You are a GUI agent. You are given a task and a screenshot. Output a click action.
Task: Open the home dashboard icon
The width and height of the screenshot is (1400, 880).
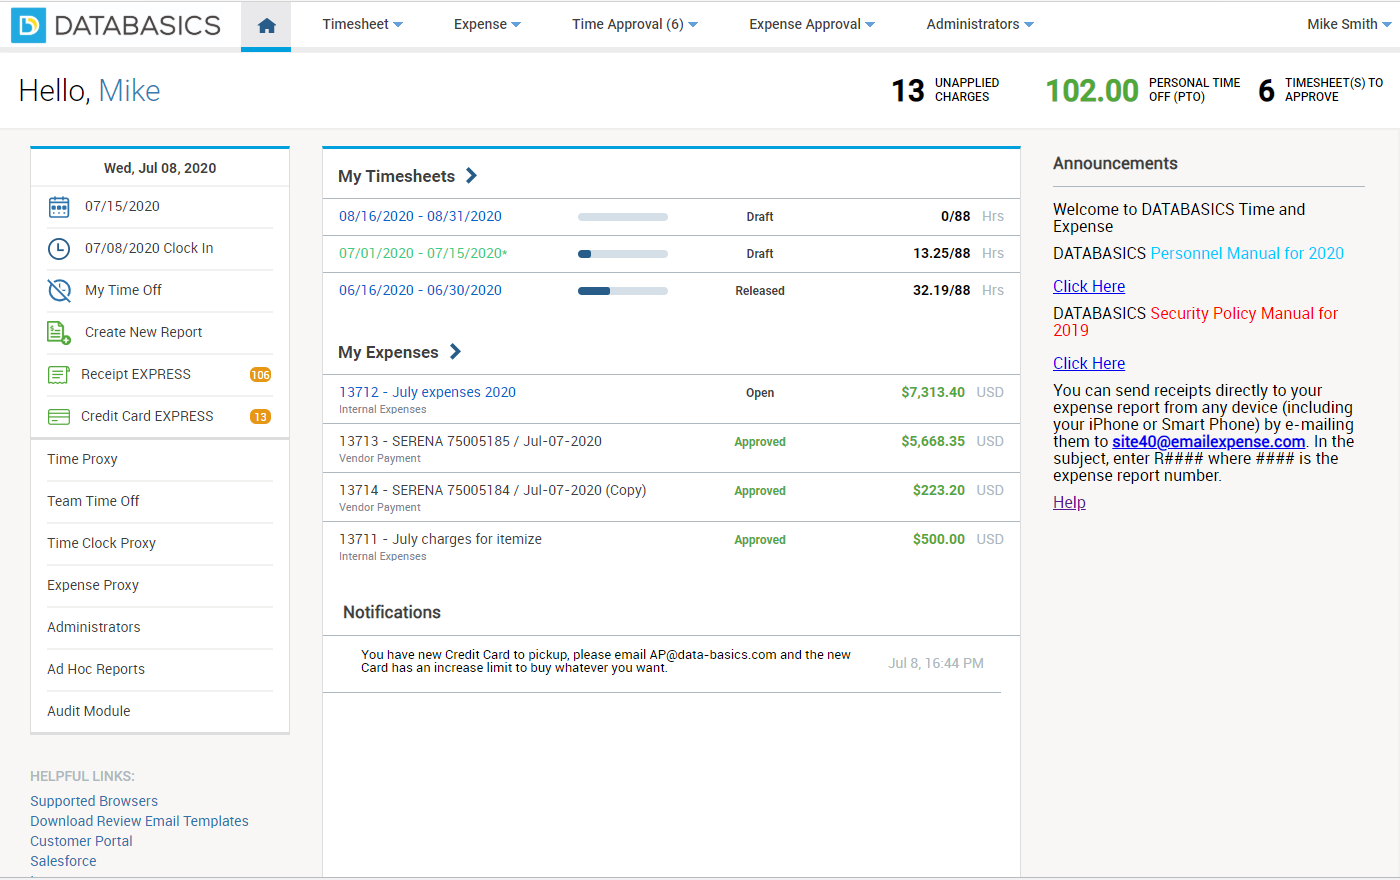click(x=265, y=23)
